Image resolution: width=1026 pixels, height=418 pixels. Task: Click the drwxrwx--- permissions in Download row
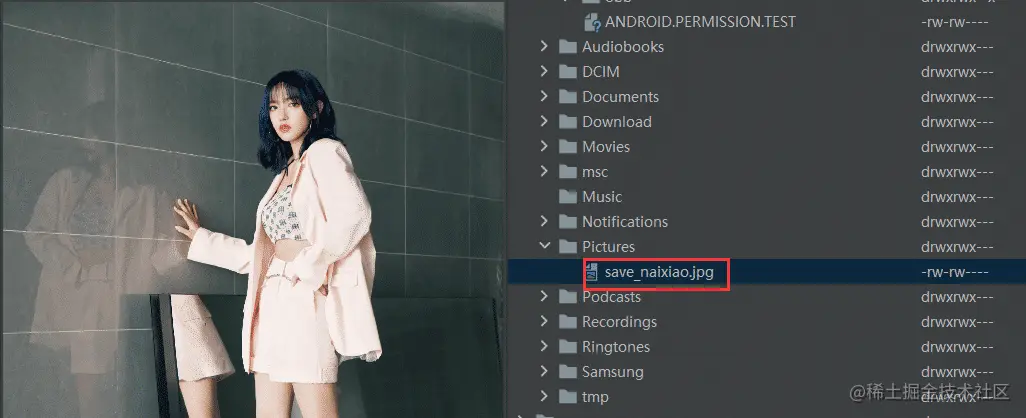(x=957, y=122)
